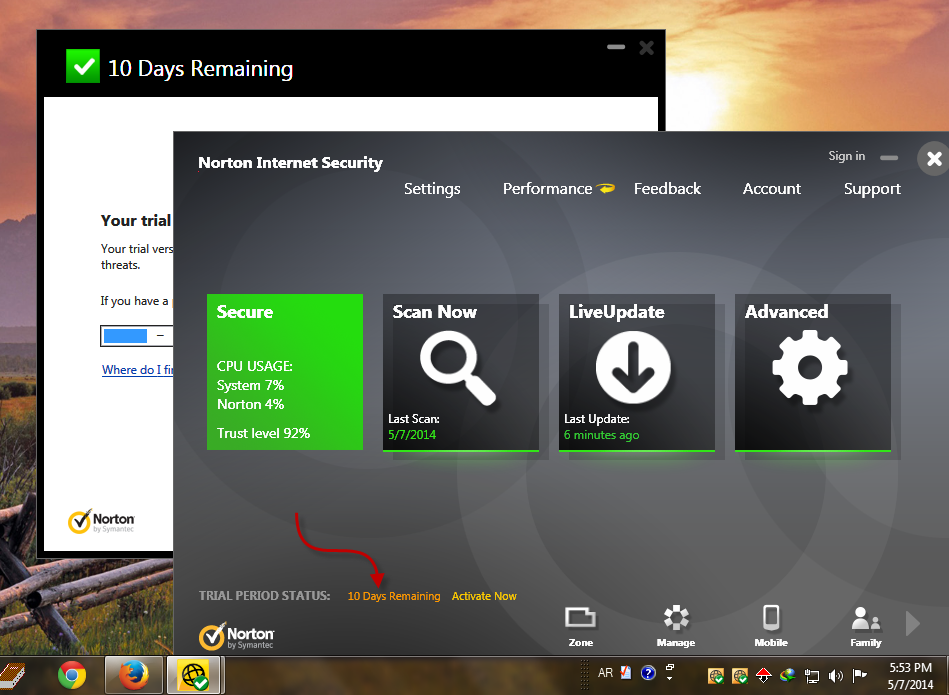Viewport: 949px width, 695px height.
Task: Click the Norton logo in the trial window
Action: (101, 521)
